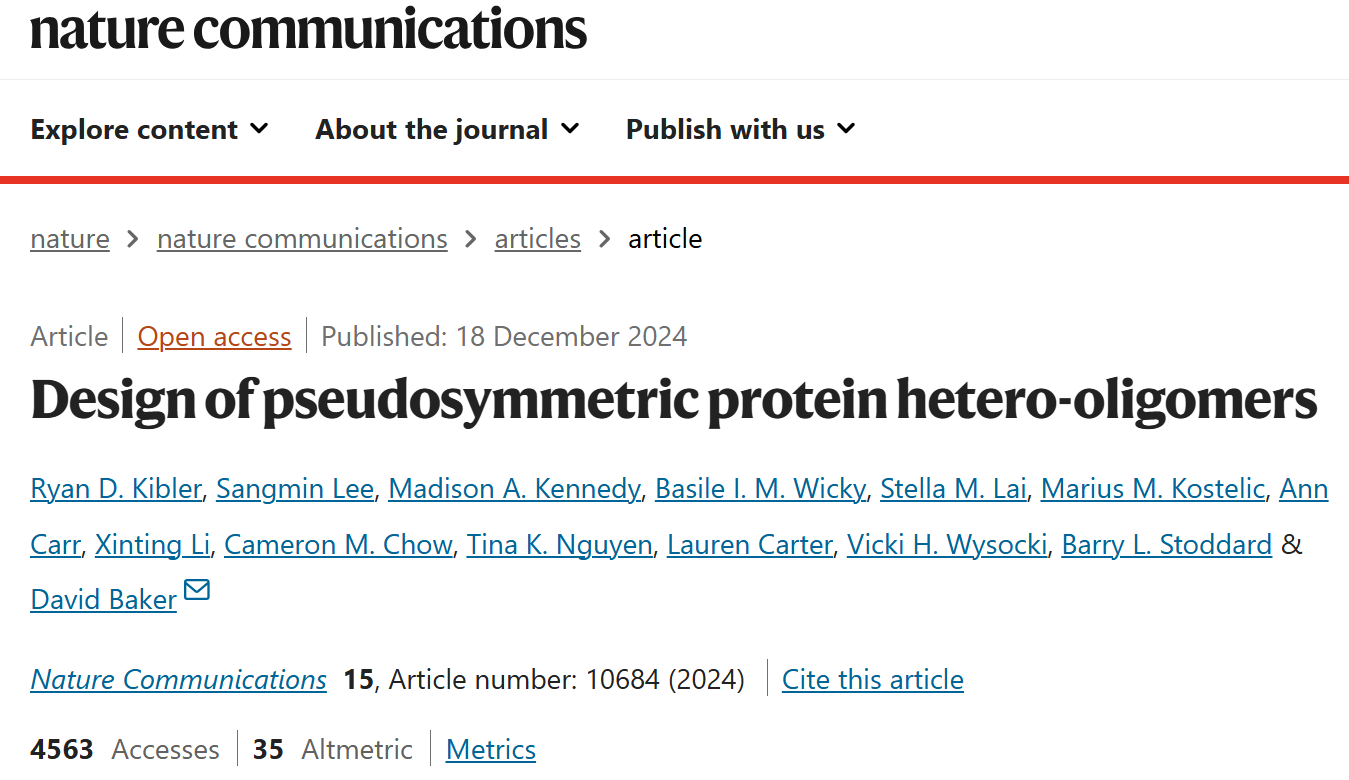1349x780 pixels.
Task: Expand the Explore content menu
Action: (150, 129)
